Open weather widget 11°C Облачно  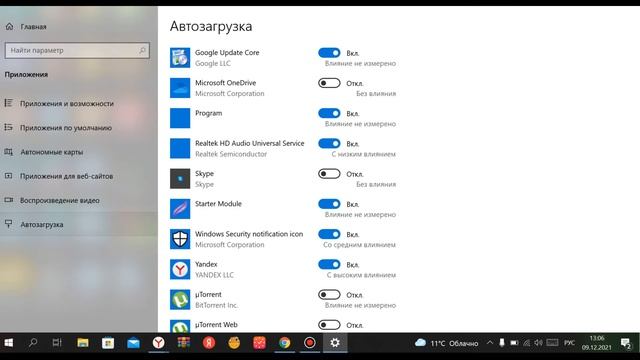pyautogui.click(x=446, y=343)
